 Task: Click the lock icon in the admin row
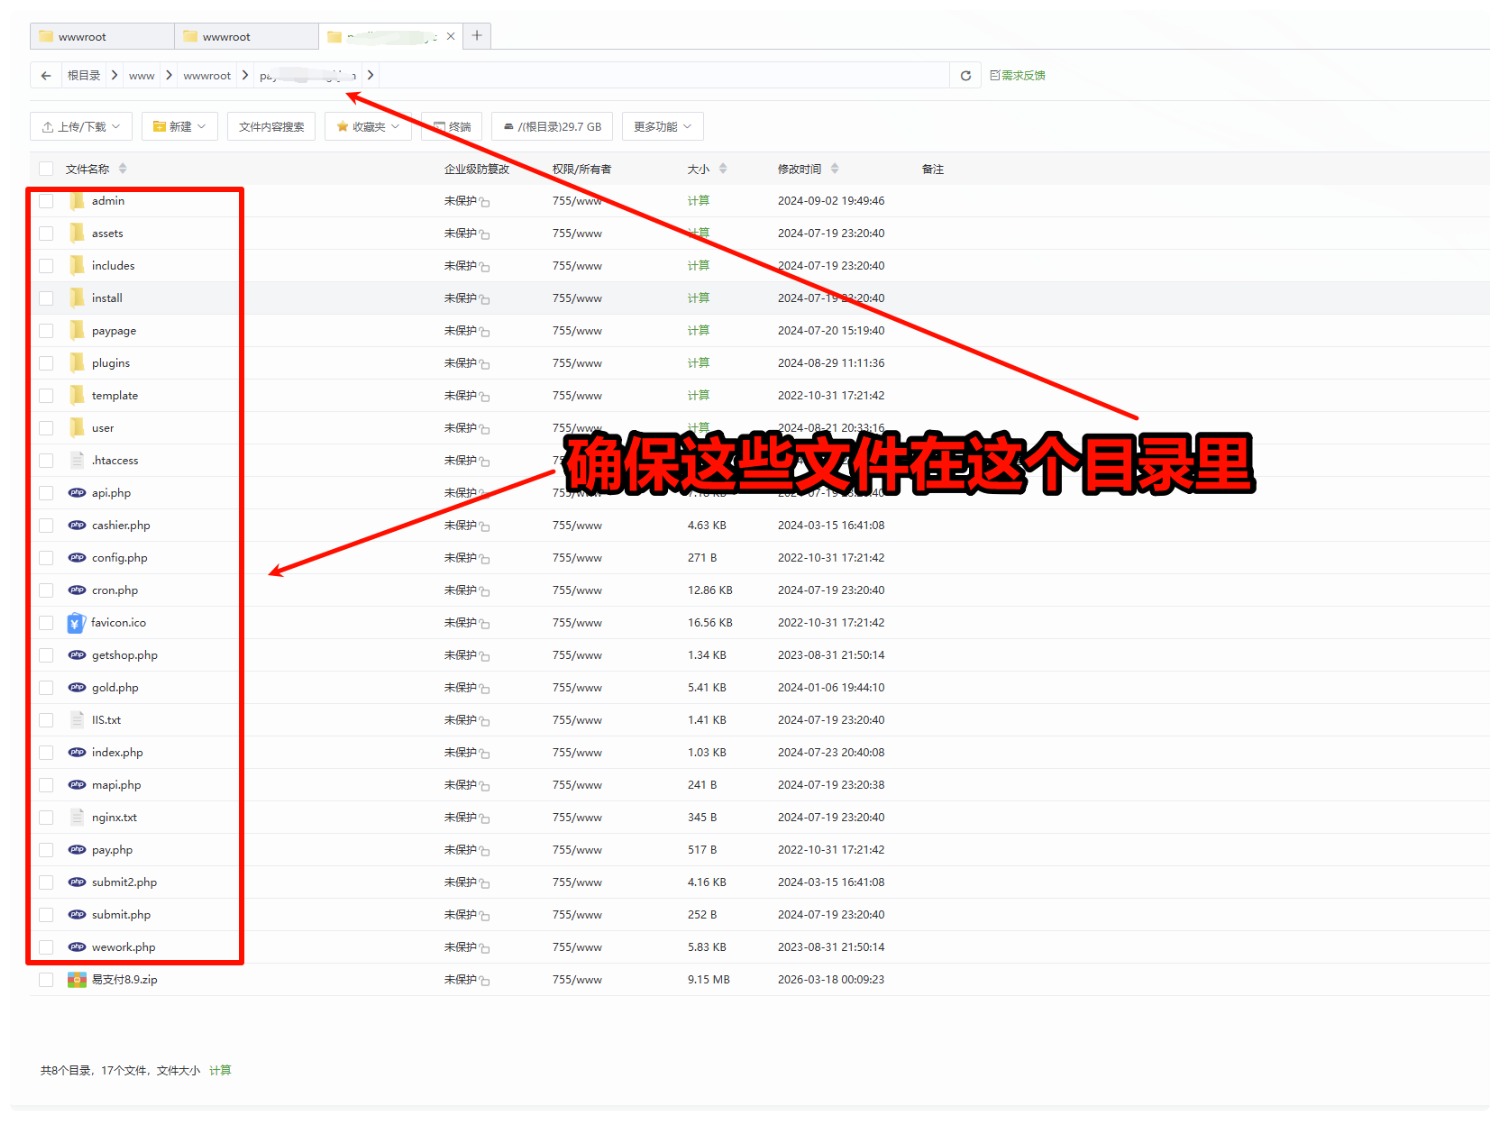click(x=485, y=202)
